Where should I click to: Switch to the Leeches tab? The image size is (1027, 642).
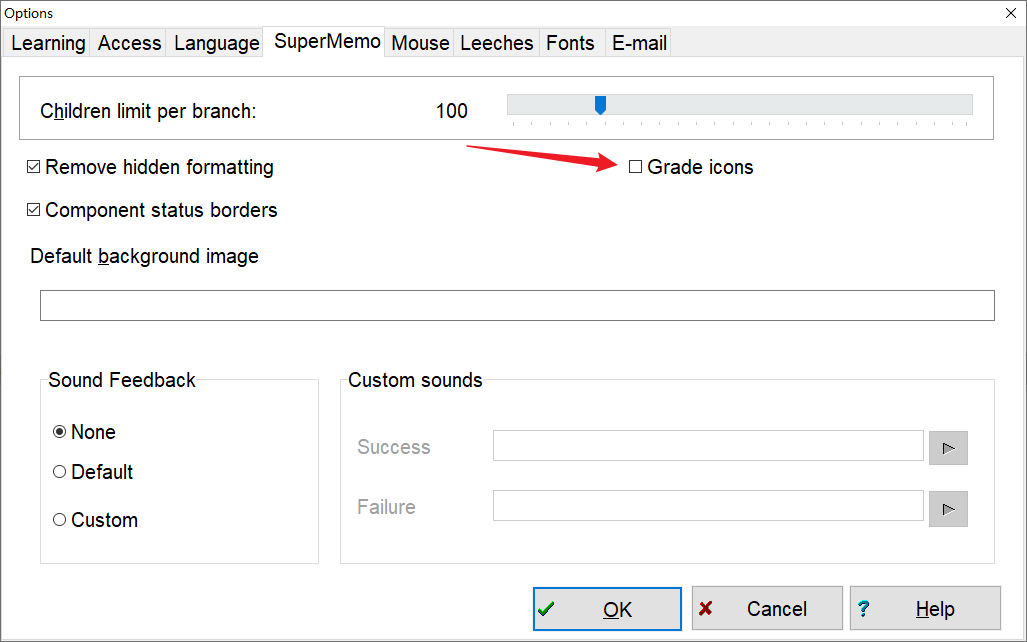[497, 43]
